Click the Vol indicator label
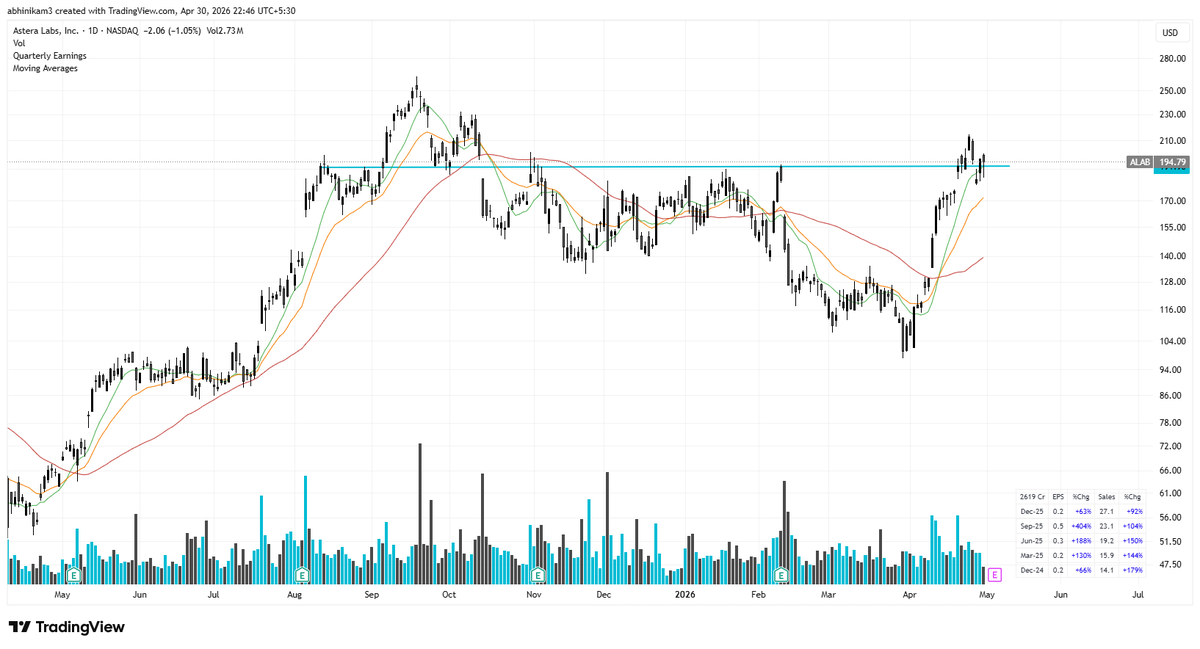1200x649 pixels. click(18, 44)
